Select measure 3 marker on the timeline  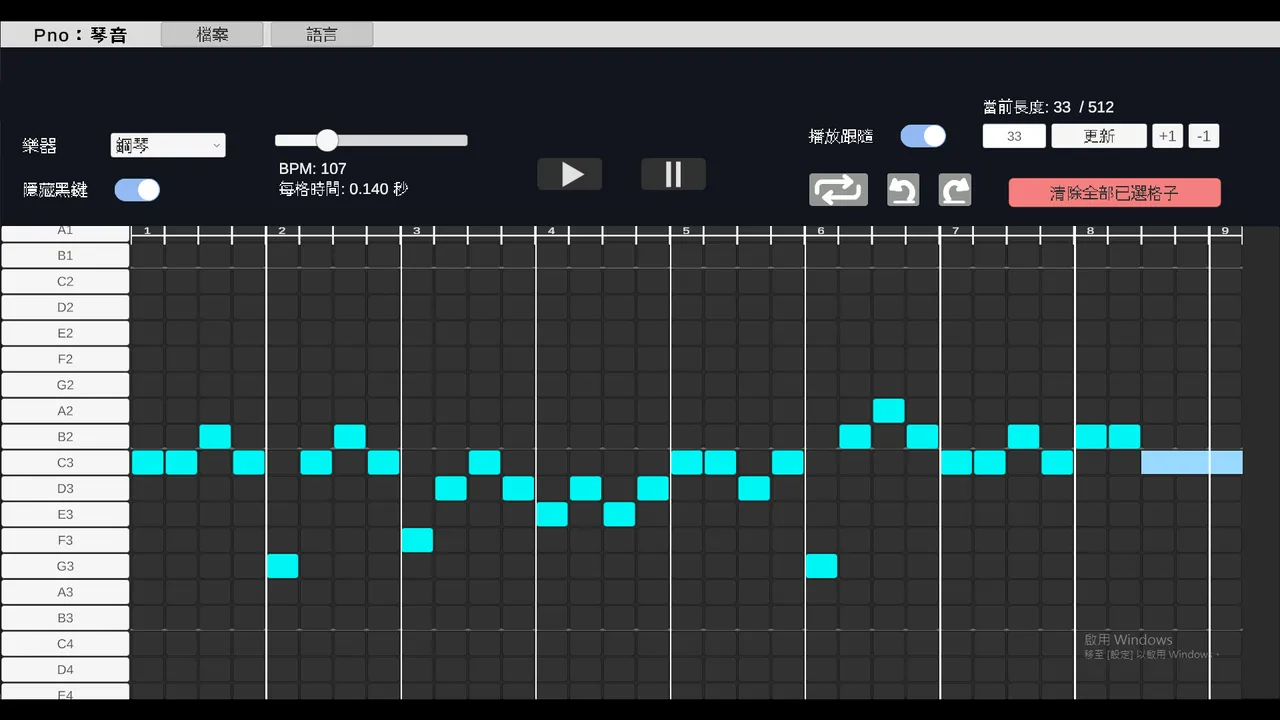(x=417, y=231)
